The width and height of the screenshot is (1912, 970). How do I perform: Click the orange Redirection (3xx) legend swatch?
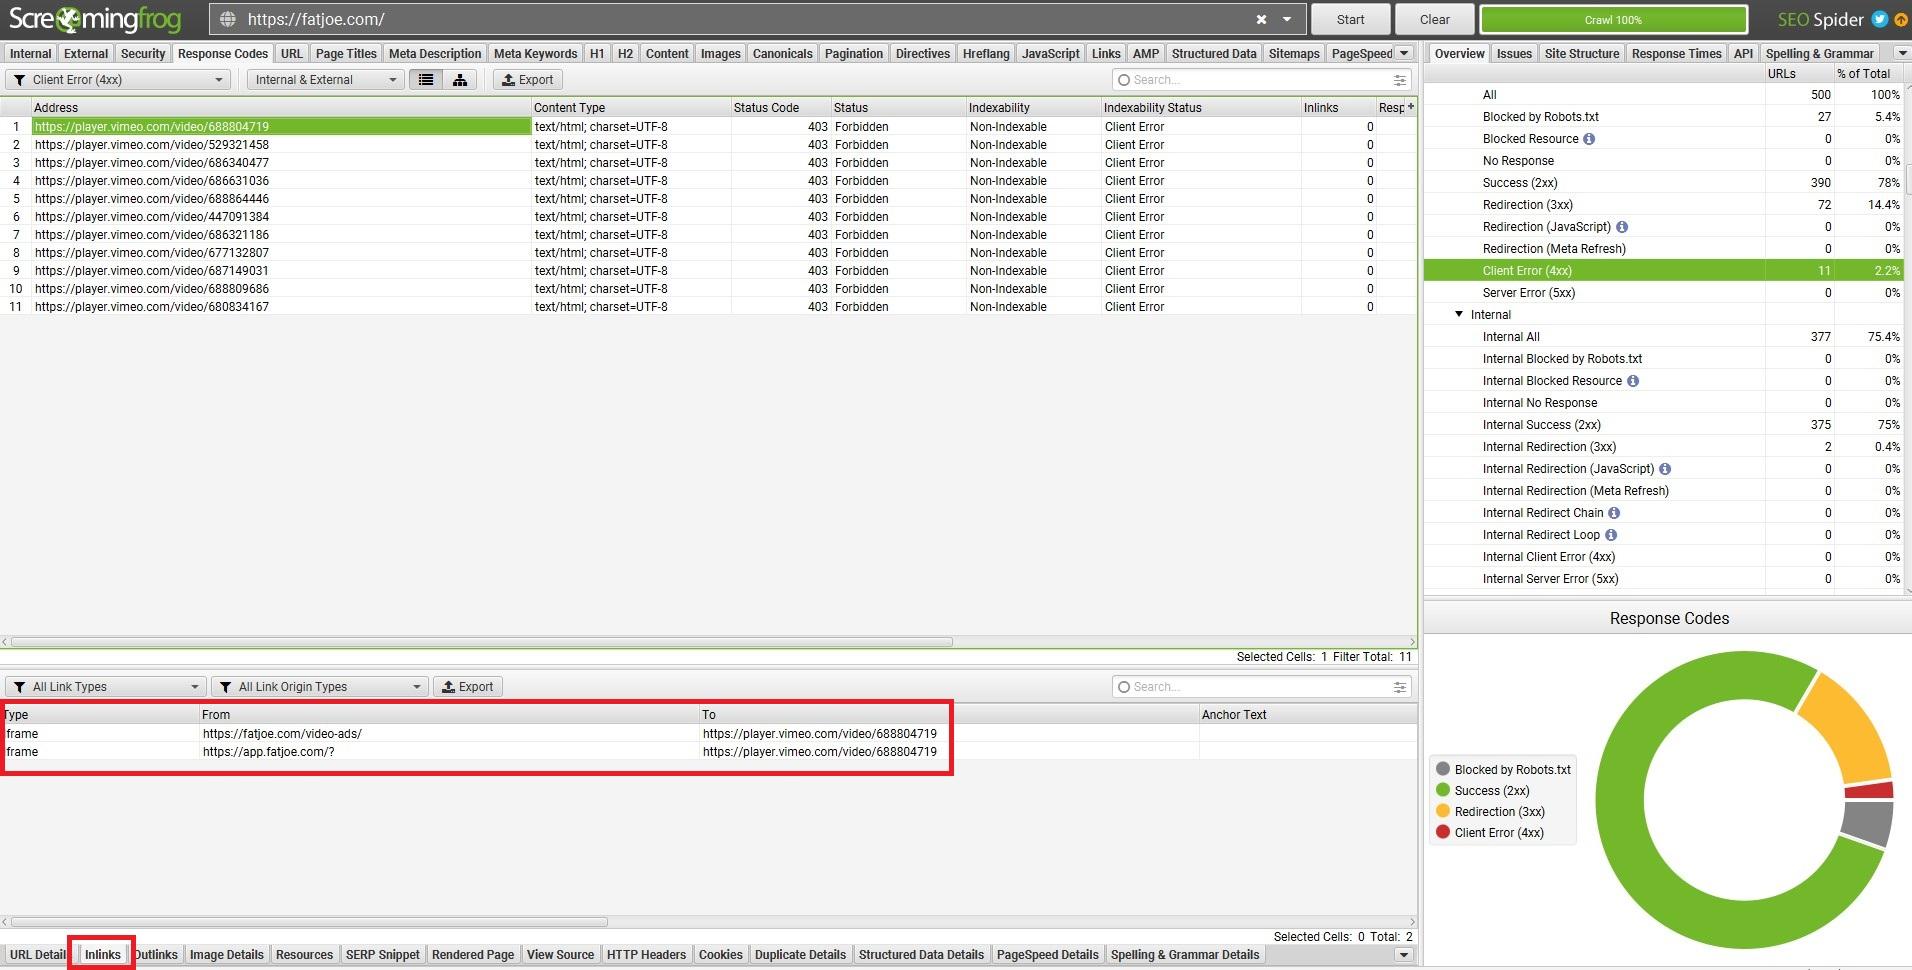pyautogui.click(x=1443, y=811)
